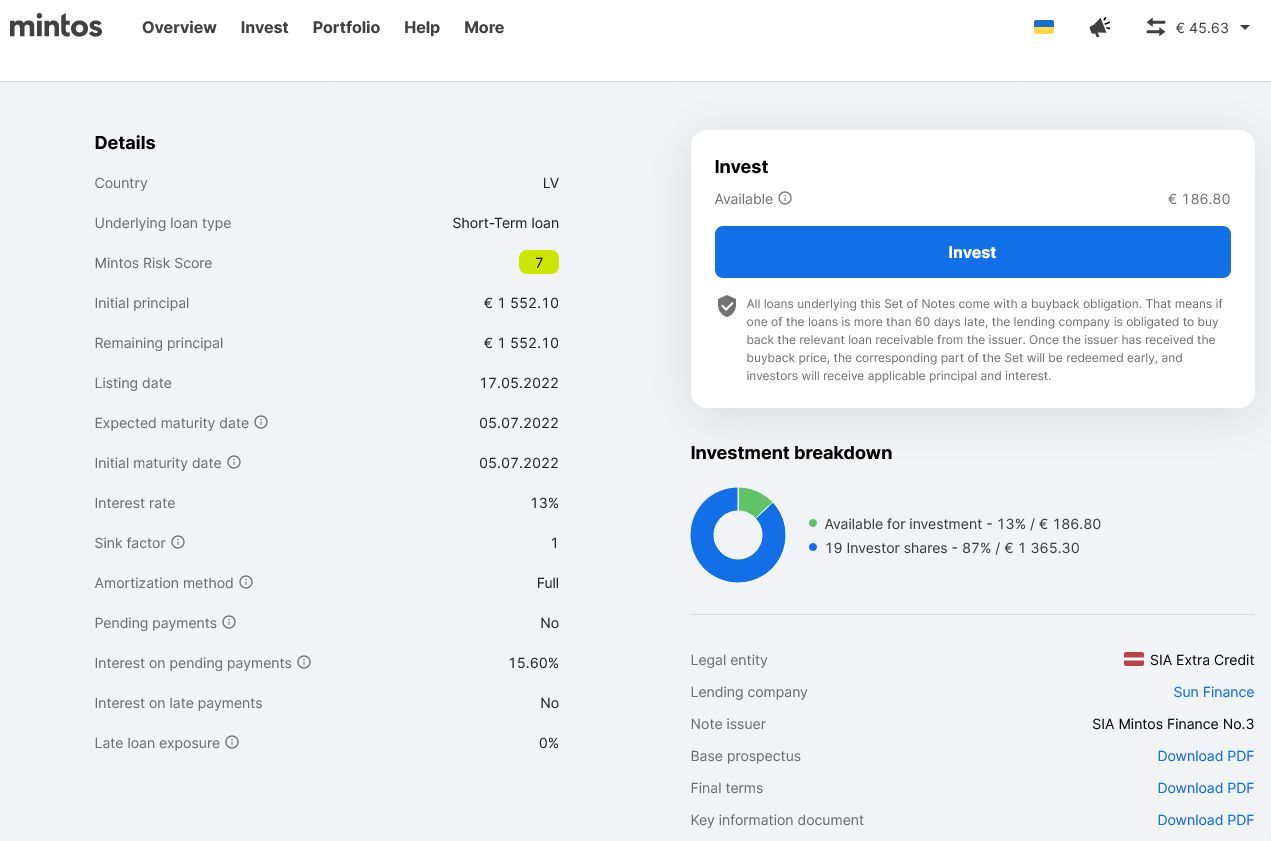The image size is (1271, 841).
Task: Download the Key information document PDF
Action: click(x=1205, y=820)
